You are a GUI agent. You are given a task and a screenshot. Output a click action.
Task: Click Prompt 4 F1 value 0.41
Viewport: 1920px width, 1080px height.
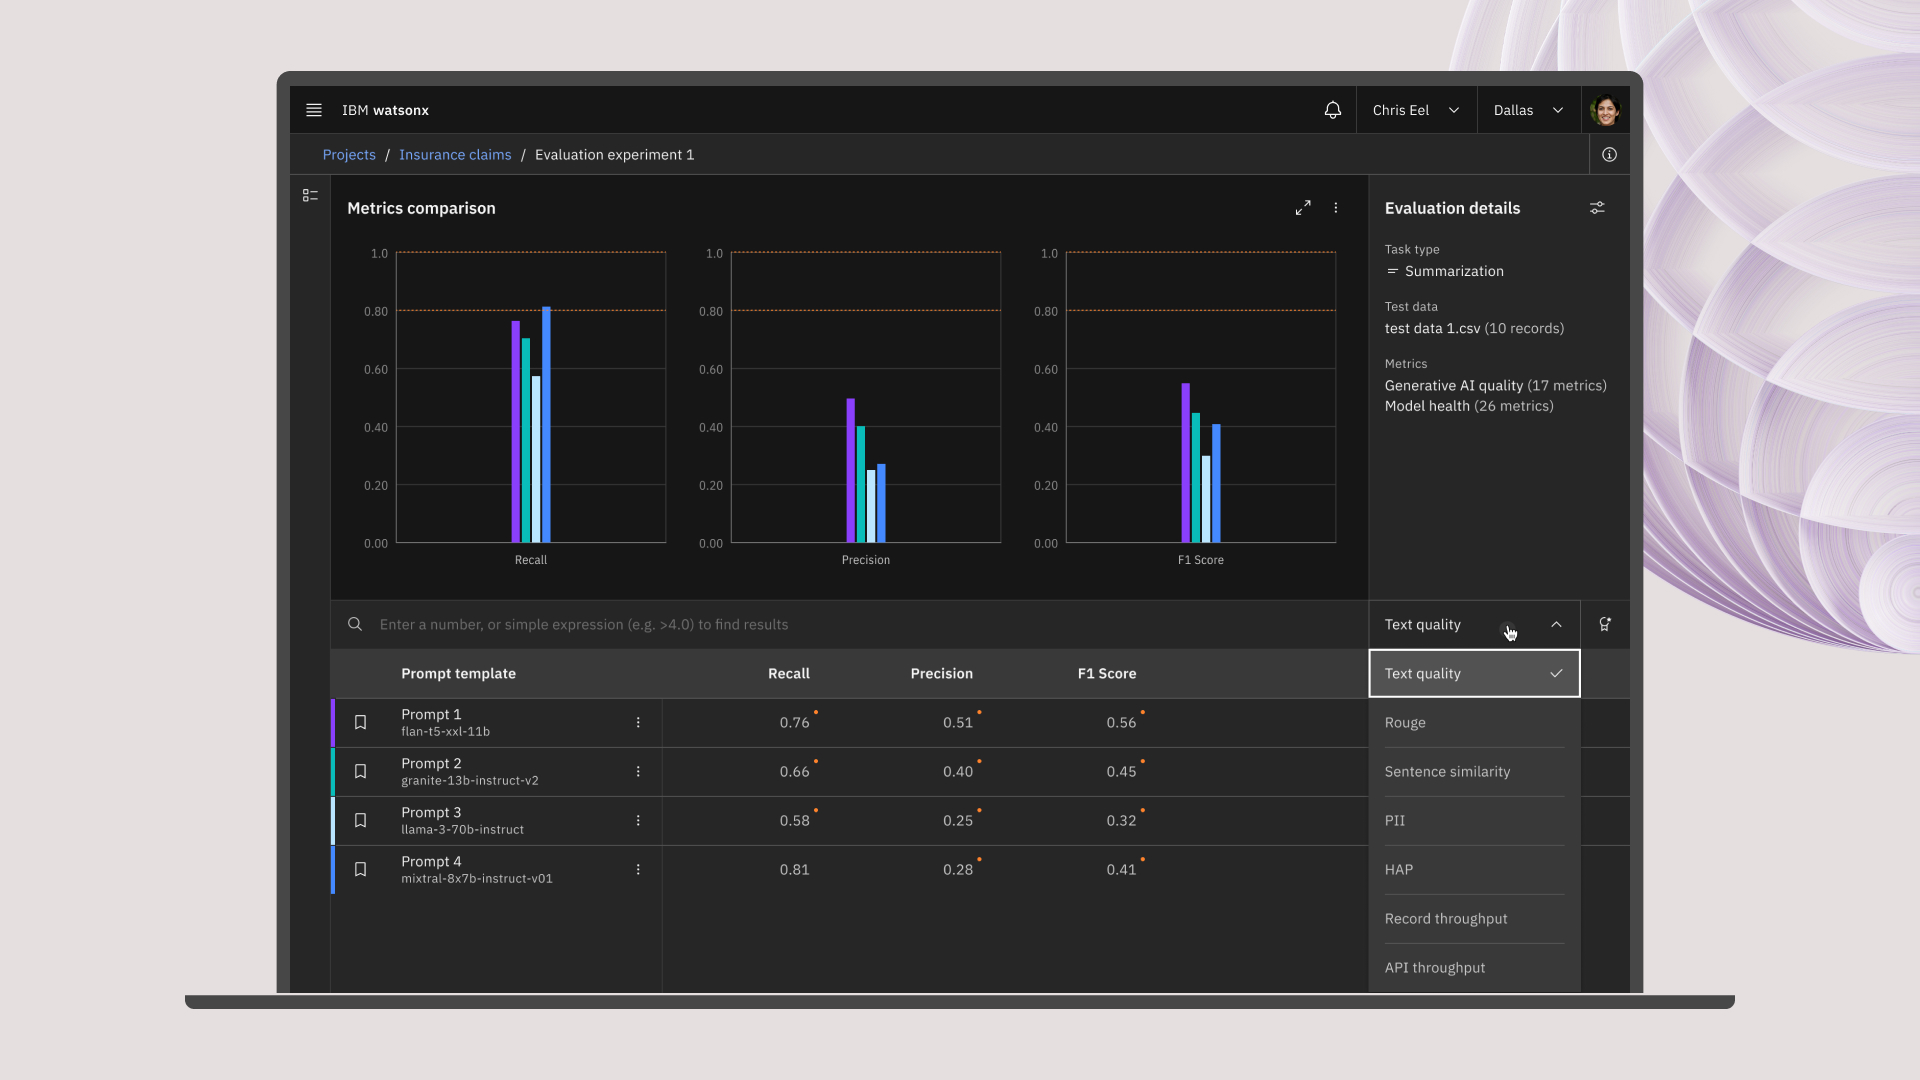1121,870
